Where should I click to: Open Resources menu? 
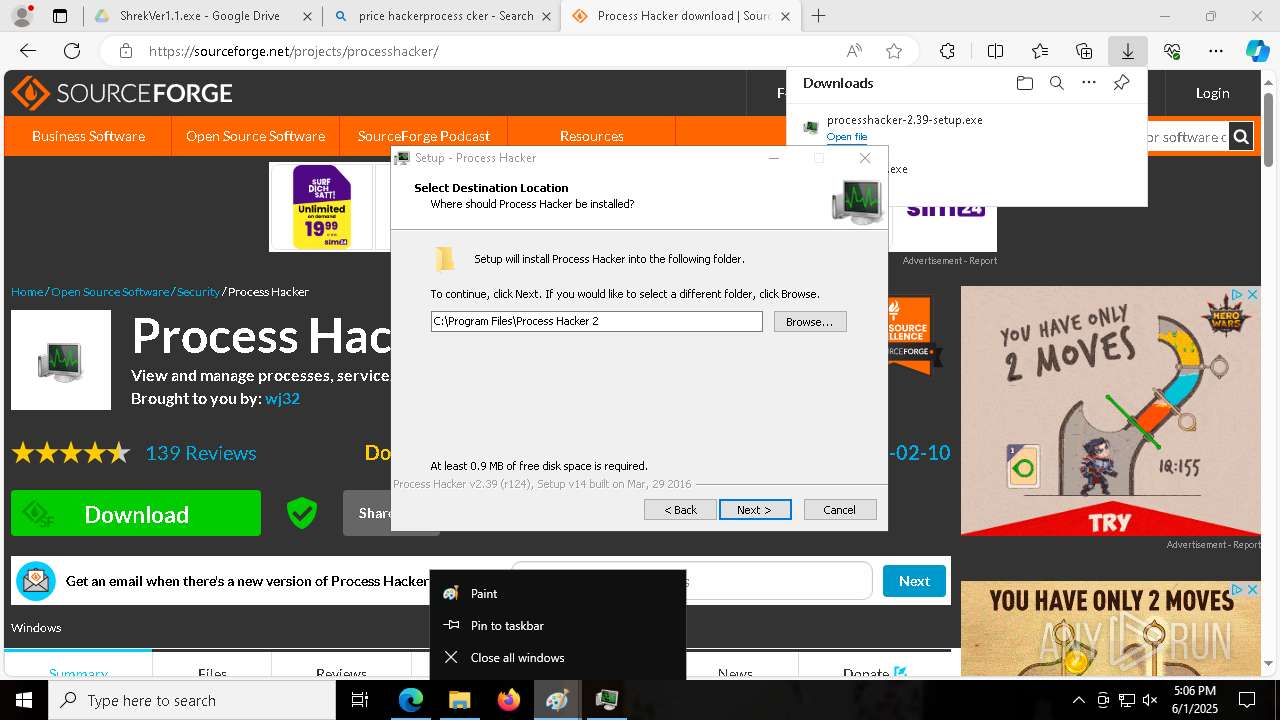592,136
